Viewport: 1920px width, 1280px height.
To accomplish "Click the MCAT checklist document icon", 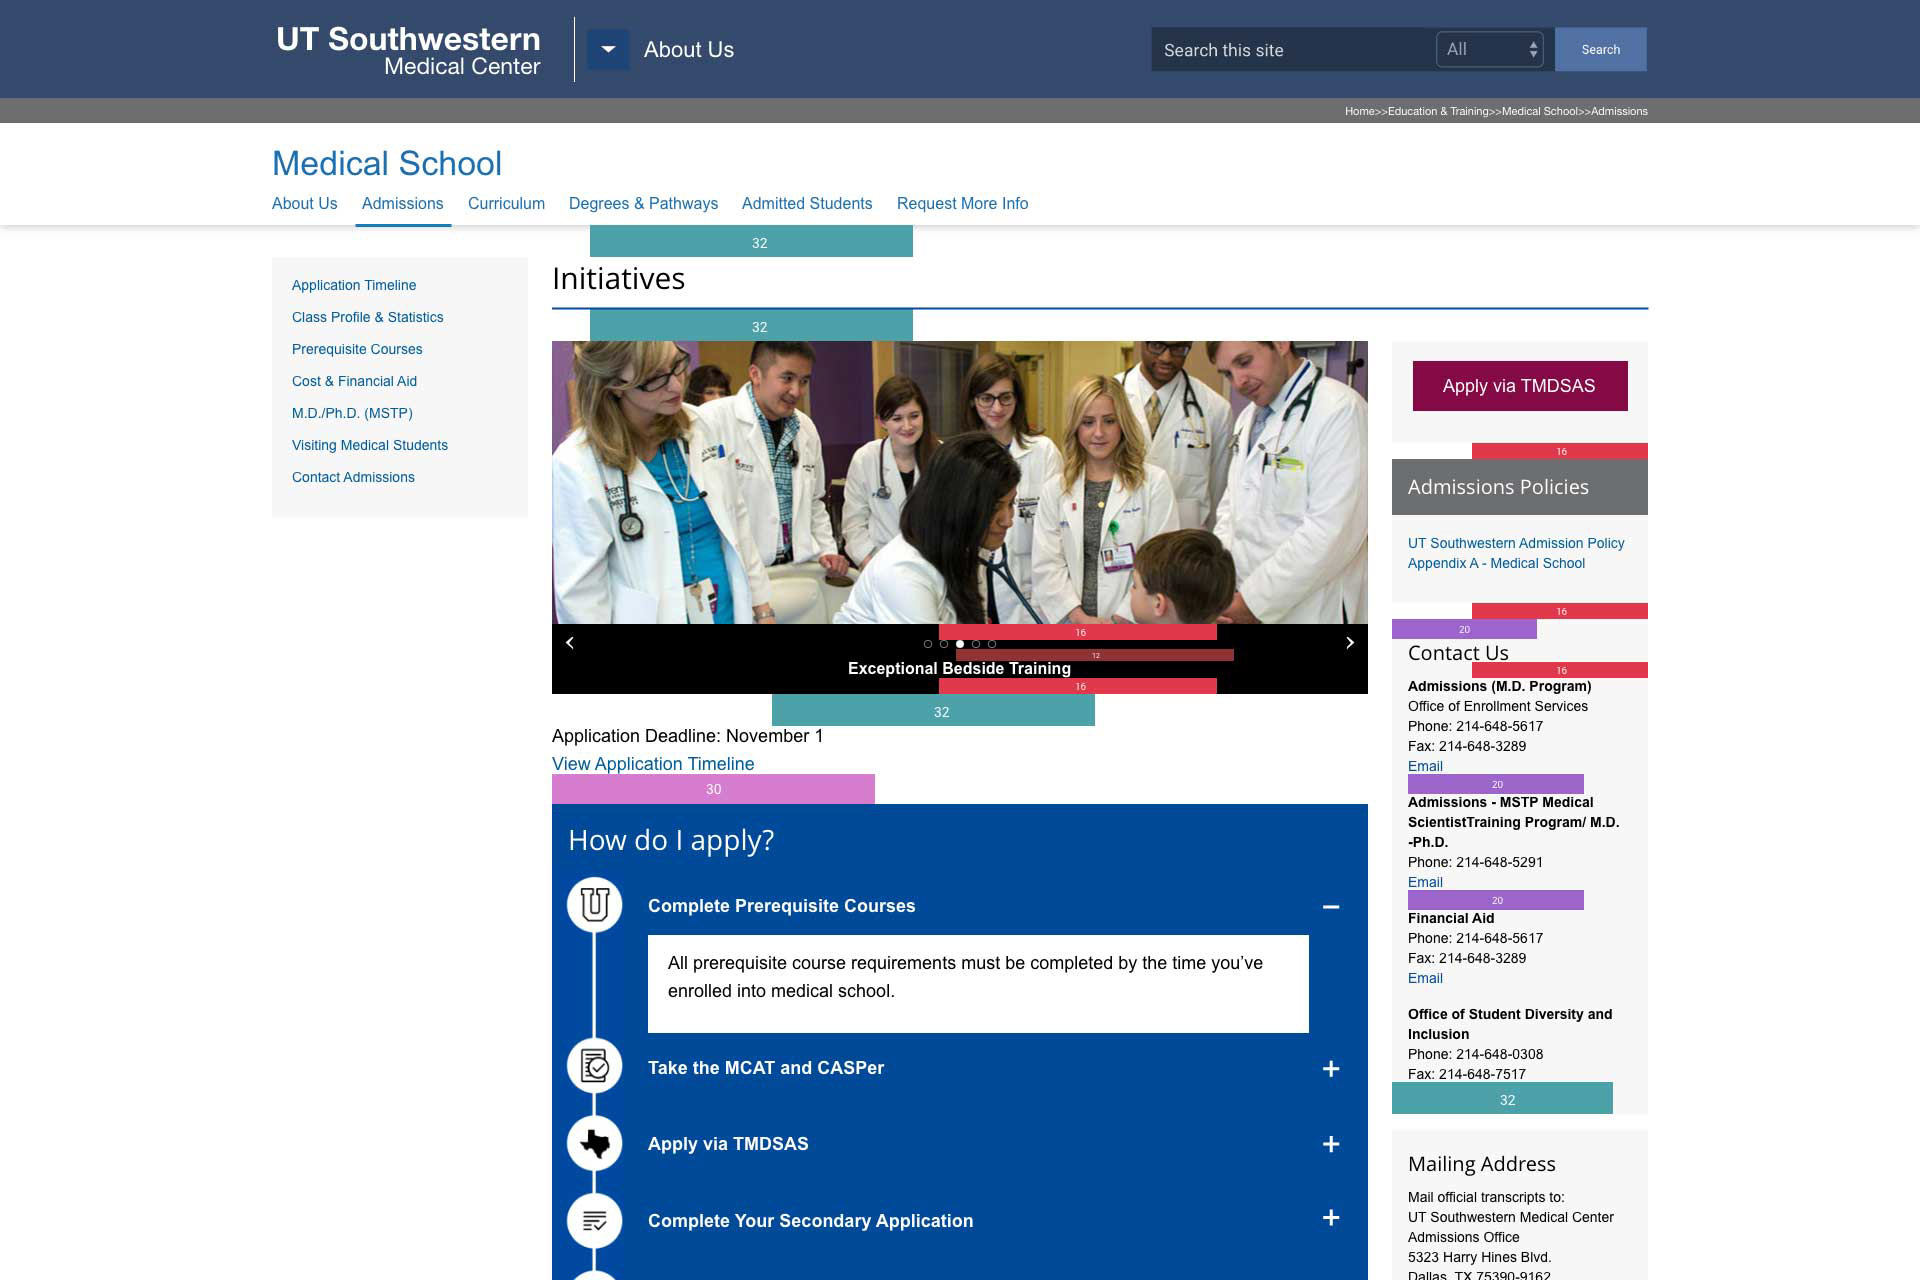I will 595,1066.
